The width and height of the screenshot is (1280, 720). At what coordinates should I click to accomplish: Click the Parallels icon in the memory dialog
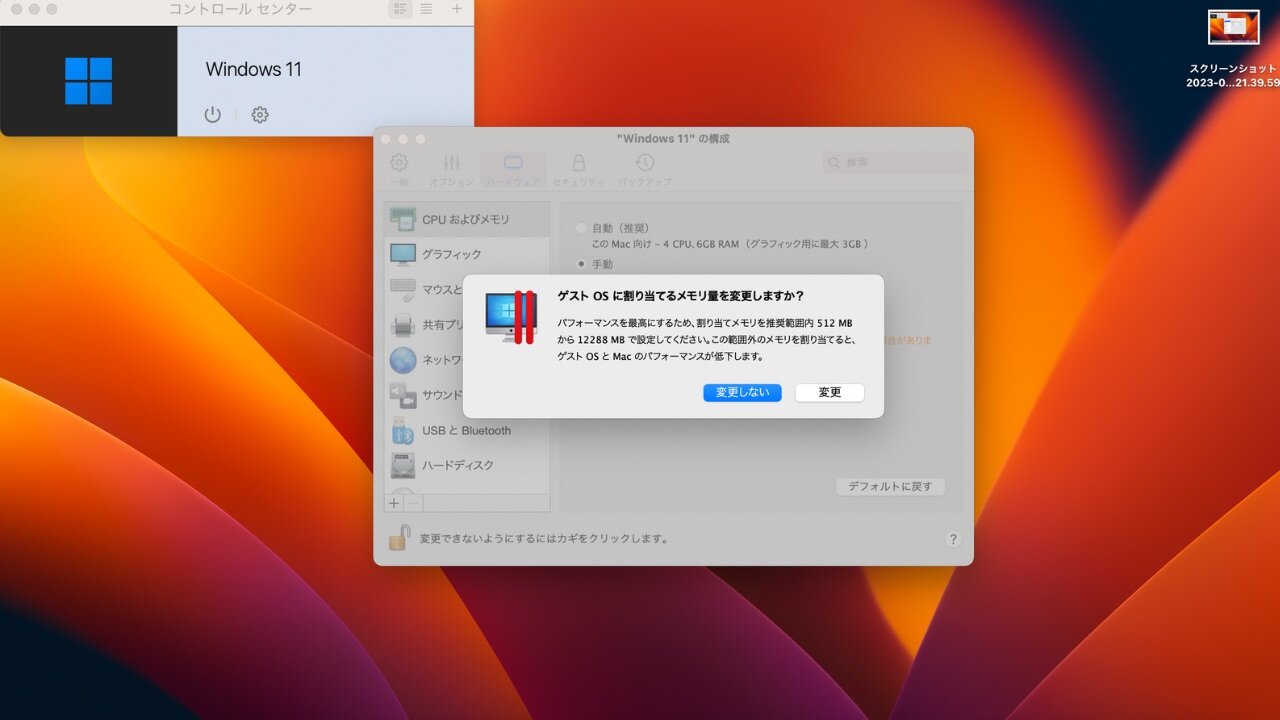[x=511, y=317]
